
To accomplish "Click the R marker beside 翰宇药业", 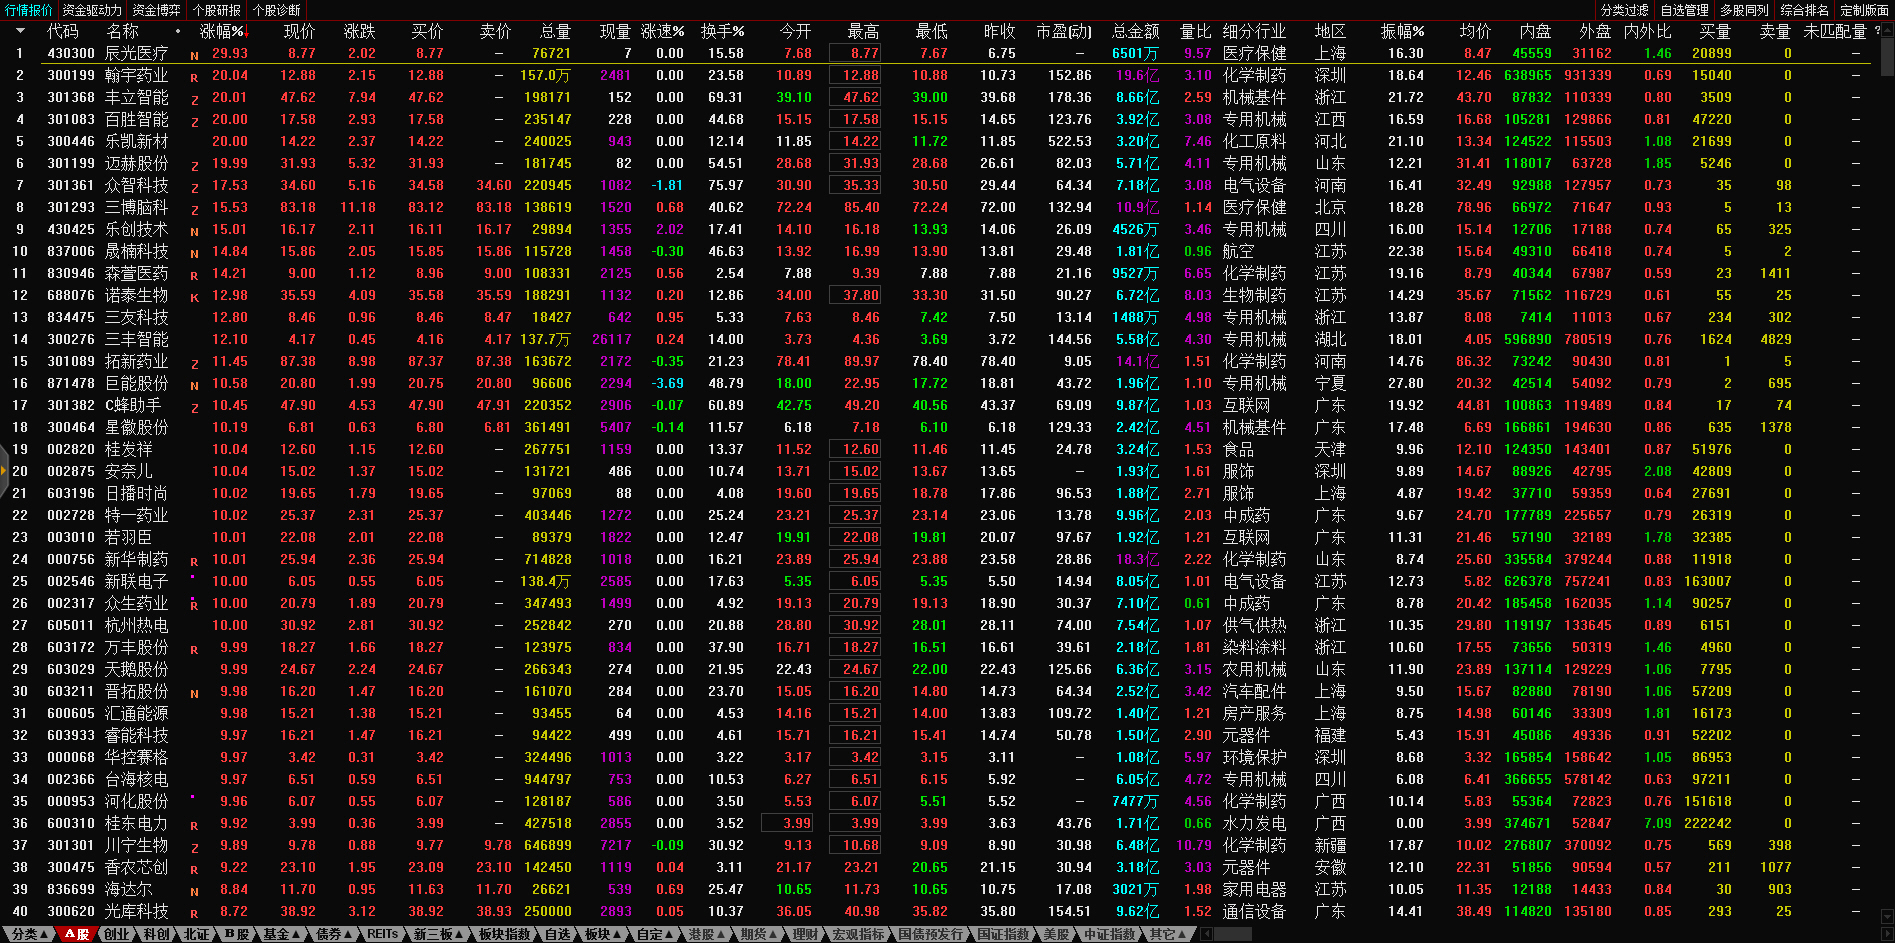I will point(194,76).
